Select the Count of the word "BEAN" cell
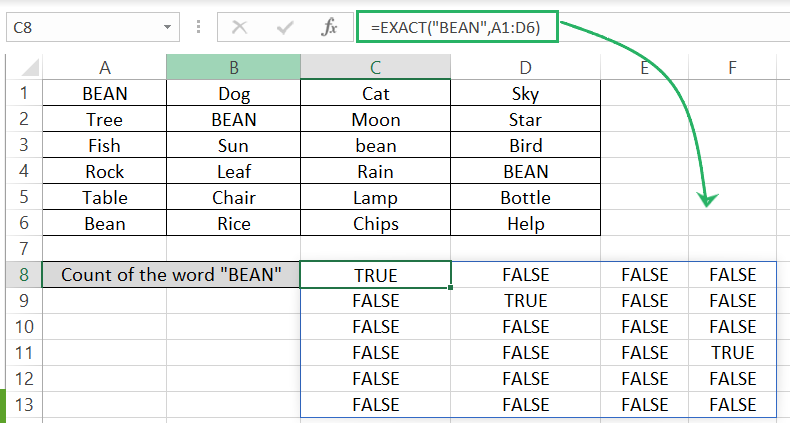Viewport: 790px width, 423px height. pyautogui.click(x=172, y=275)
